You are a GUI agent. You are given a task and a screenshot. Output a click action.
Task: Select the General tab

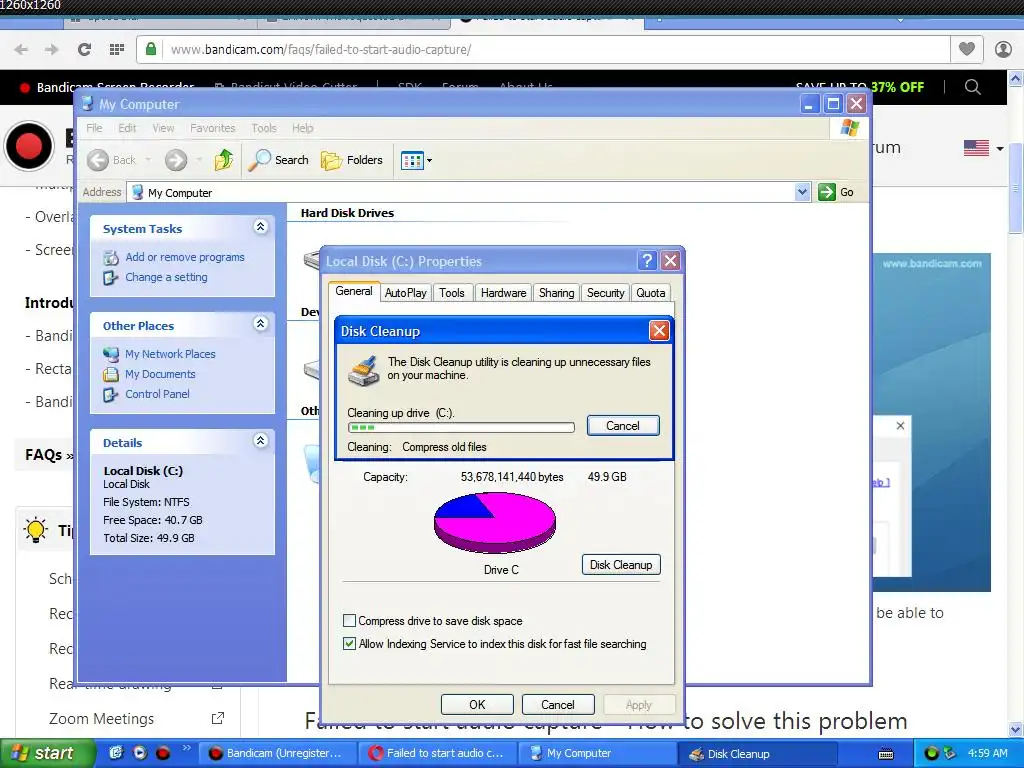click(354, 291)
